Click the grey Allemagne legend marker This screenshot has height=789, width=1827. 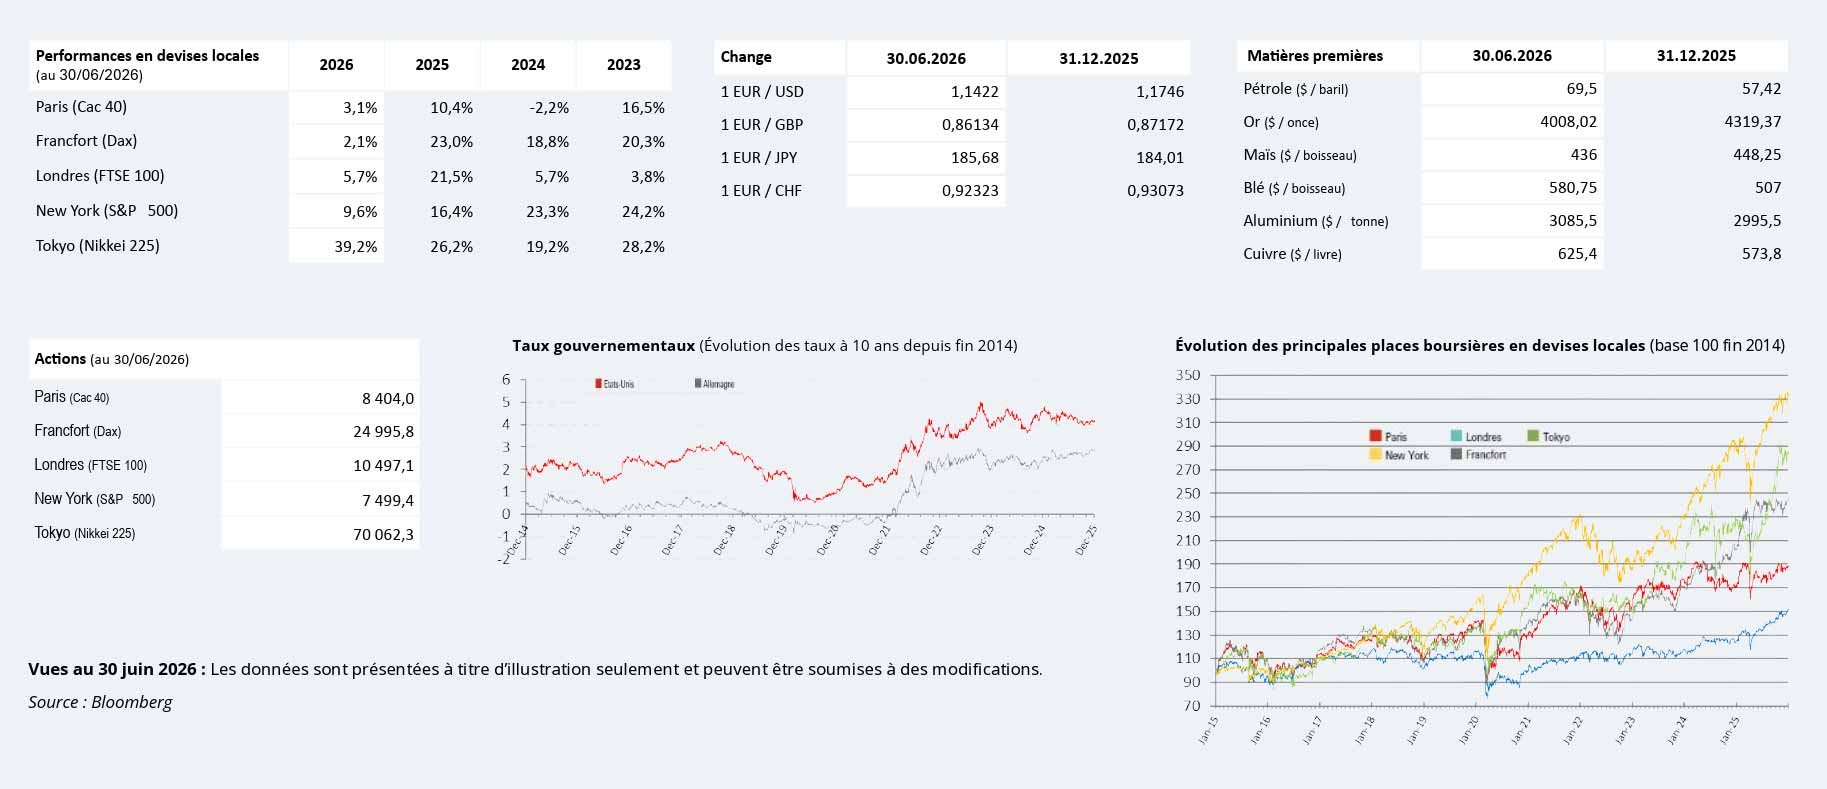point(698,384)
